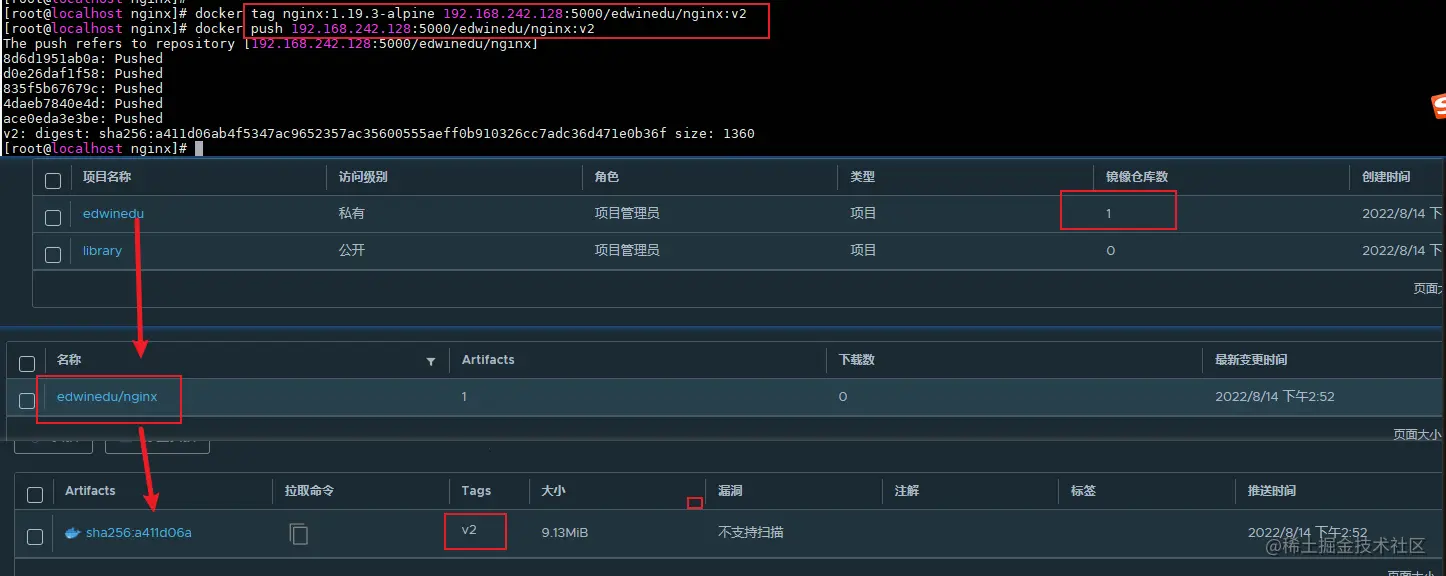Open filter icon in 名称 column header
The image size is (1446, 576).
point(431,361)
